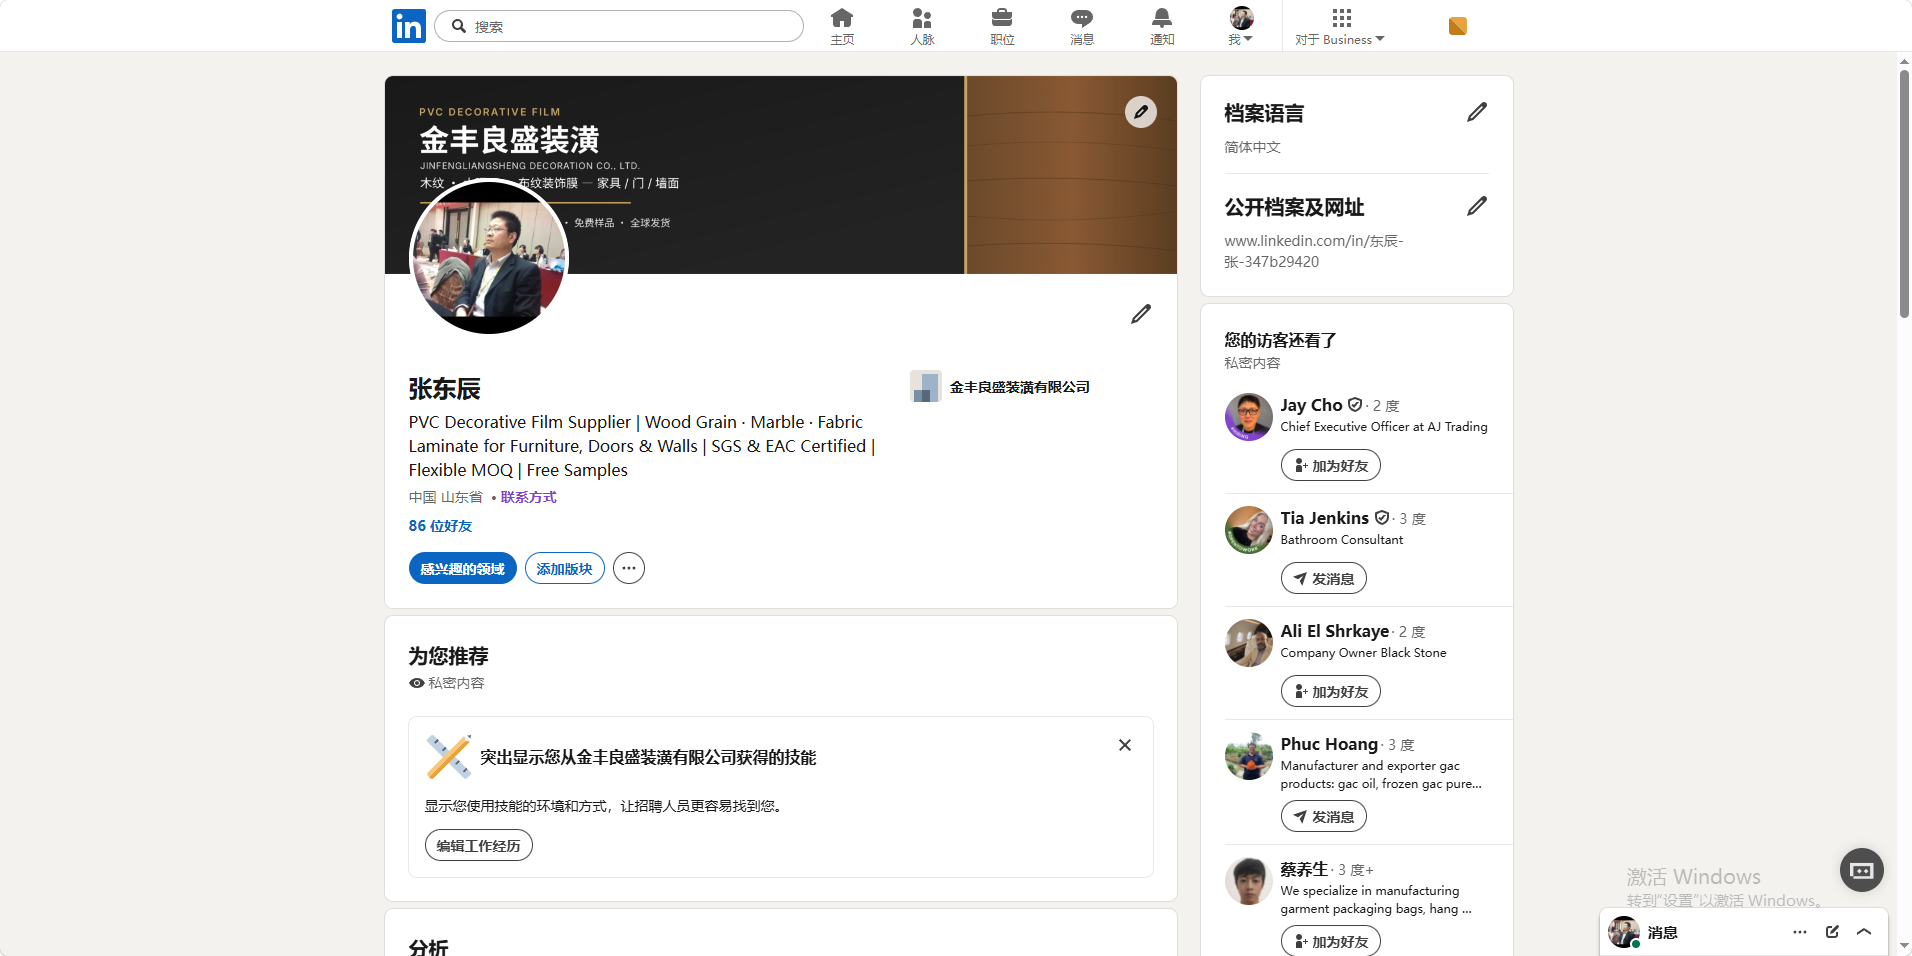Open the more options ellipsis on profile
Viewport: 1912px width, 956px height.
pos(629,568)
